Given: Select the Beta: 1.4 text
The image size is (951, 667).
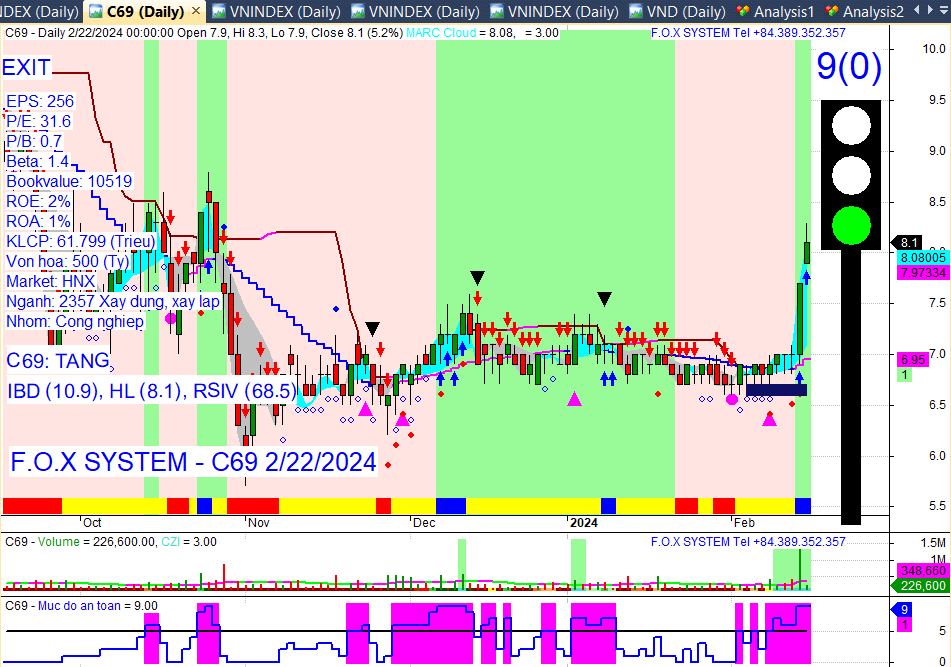Looking at the screenshot, I should click(38, 161).
